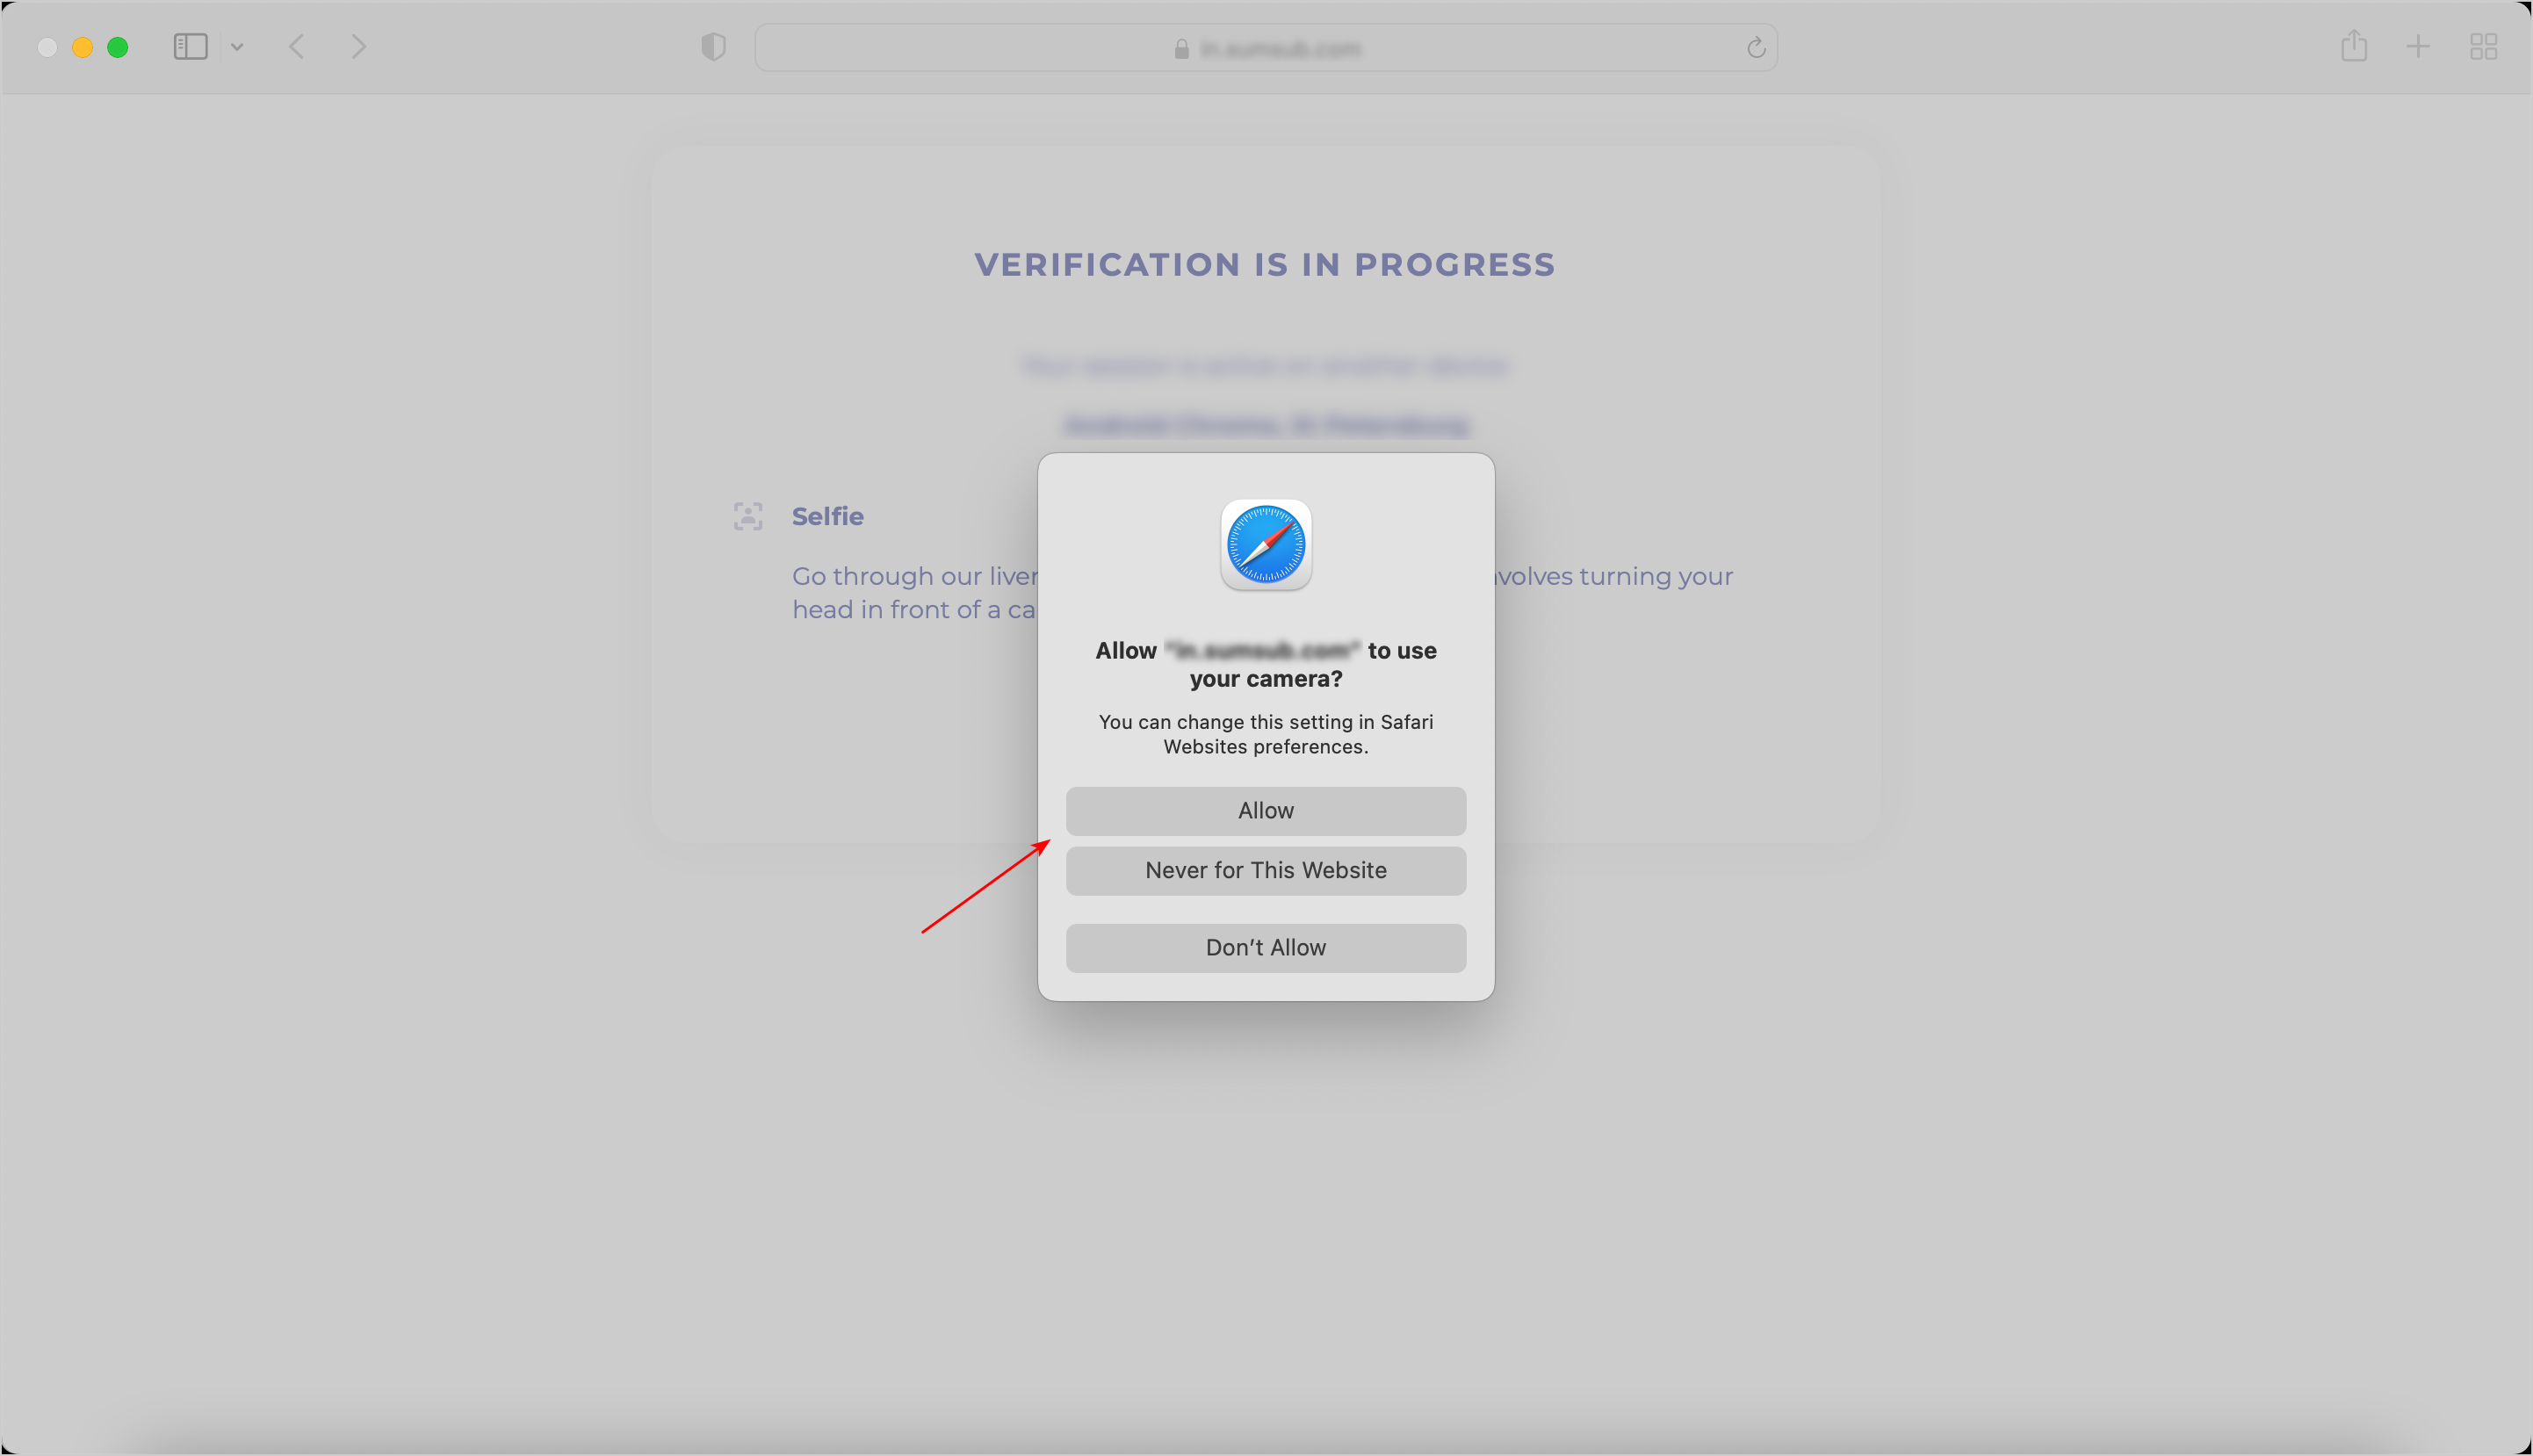This screenshot has width=2533, height=1456.
Task: Click the lock icon in address bar
Action: [x=1182, y=49]
